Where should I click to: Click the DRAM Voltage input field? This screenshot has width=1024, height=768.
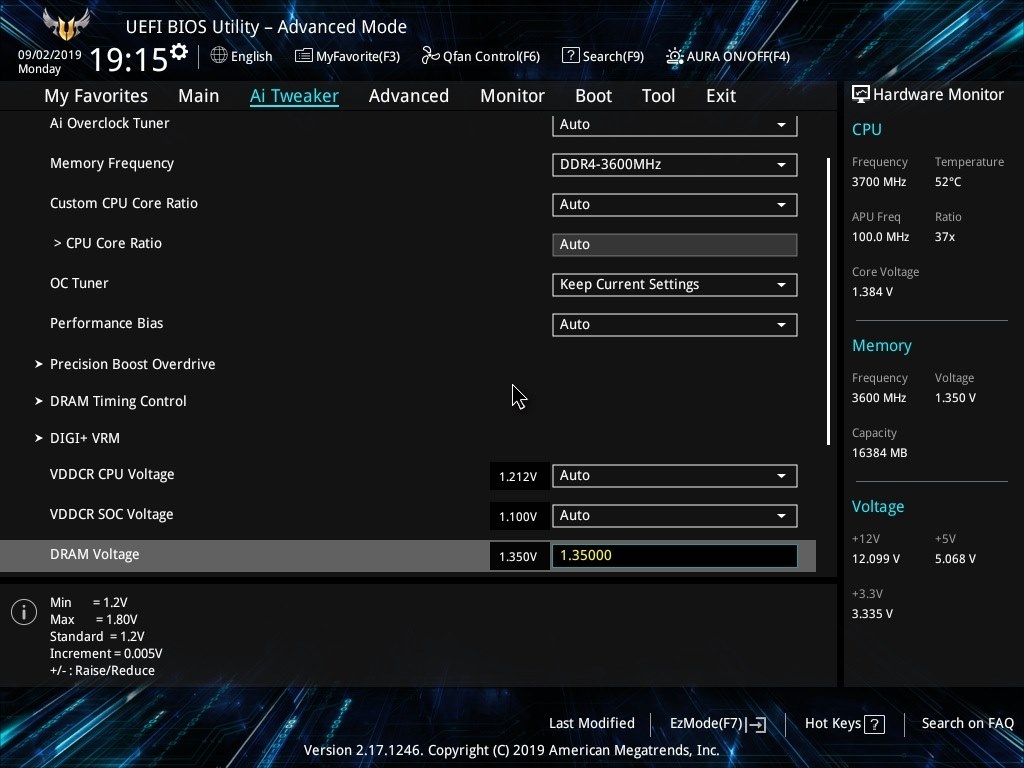675,556
